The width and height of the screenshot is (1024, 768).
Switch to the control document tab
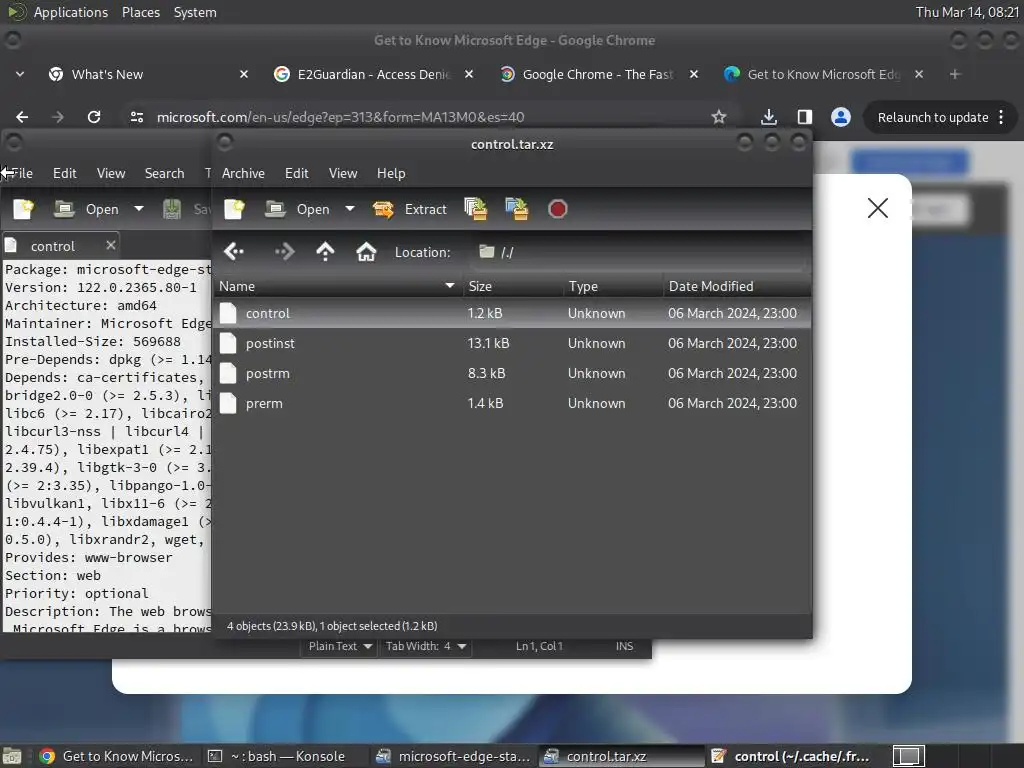pos(52,246)
